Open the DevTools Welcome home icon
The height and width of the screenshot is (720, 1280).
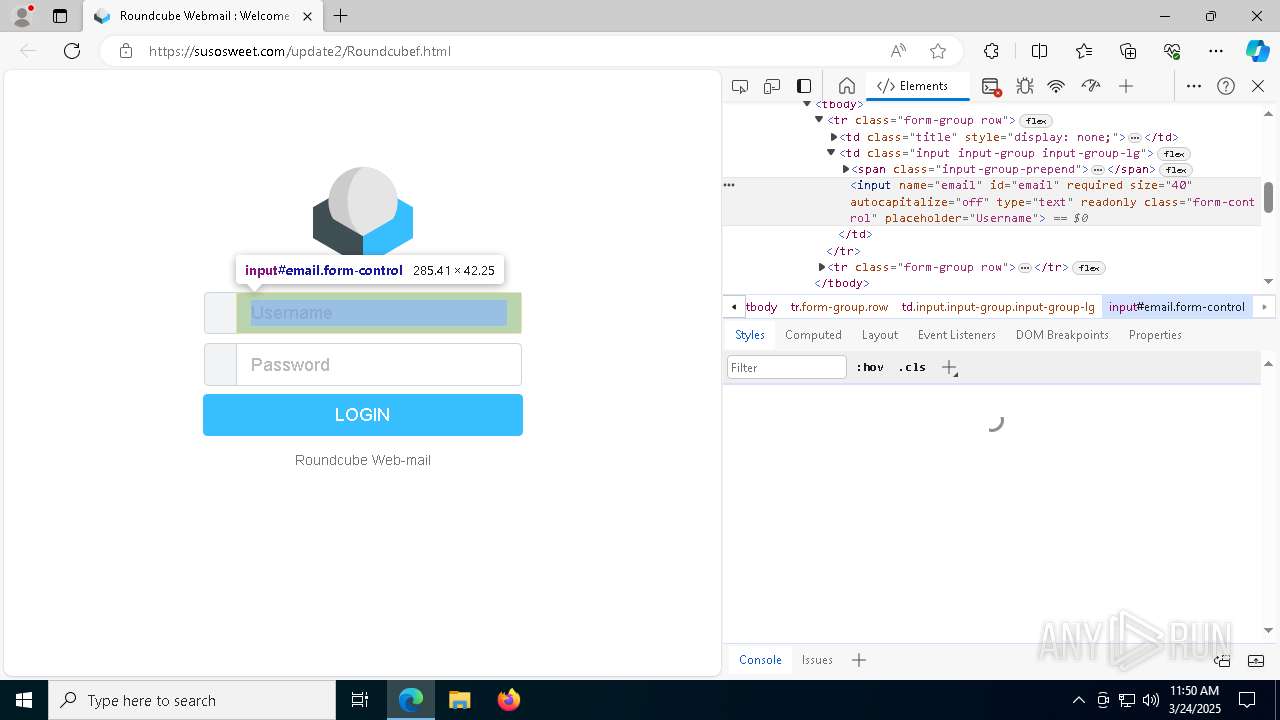[x=846, y=86]
